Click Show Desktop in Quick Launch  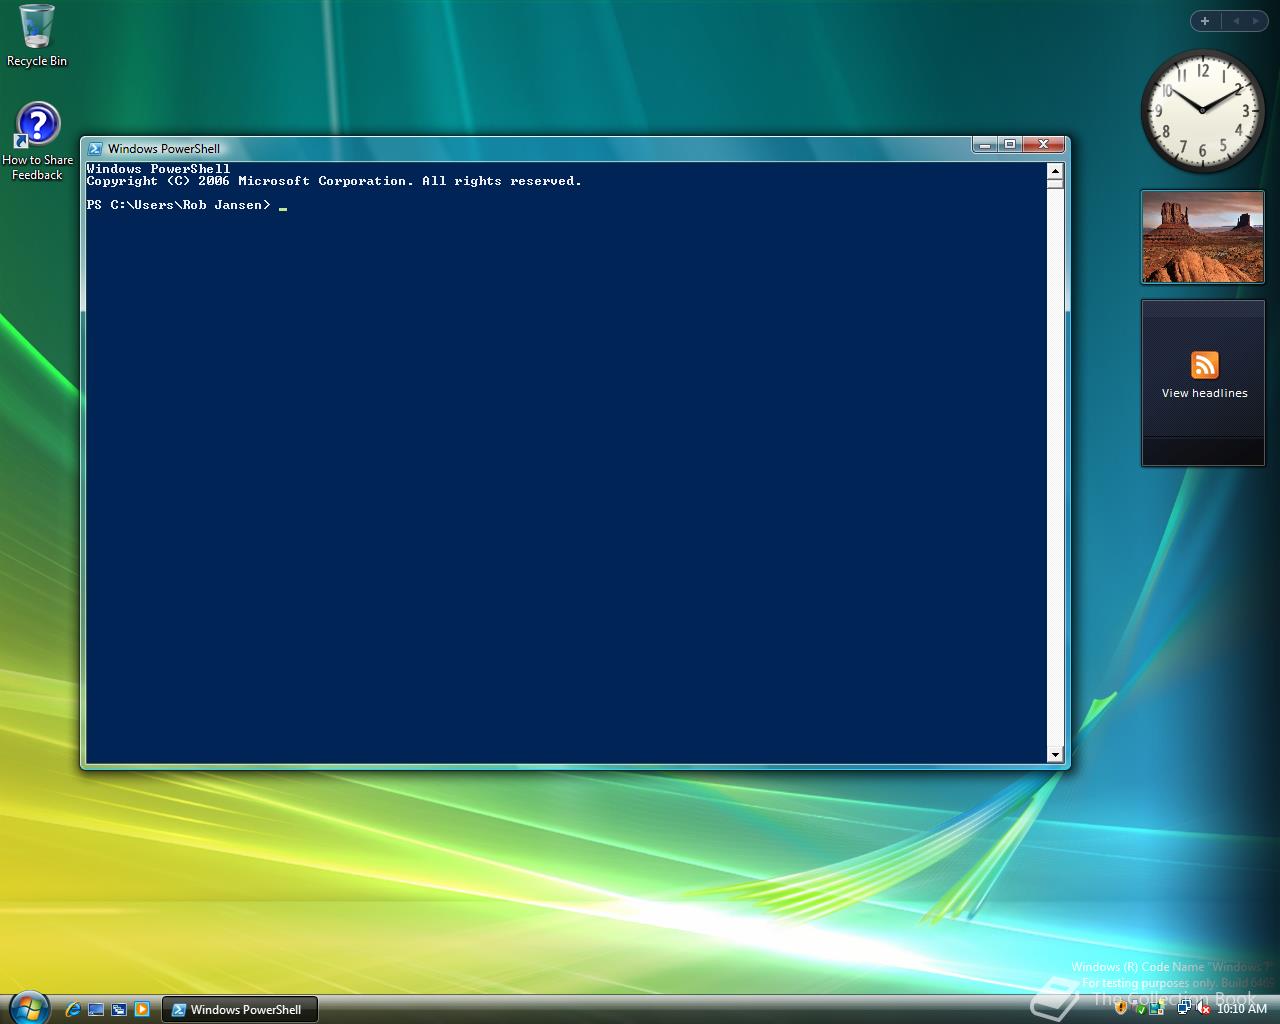pos(96,1009)
